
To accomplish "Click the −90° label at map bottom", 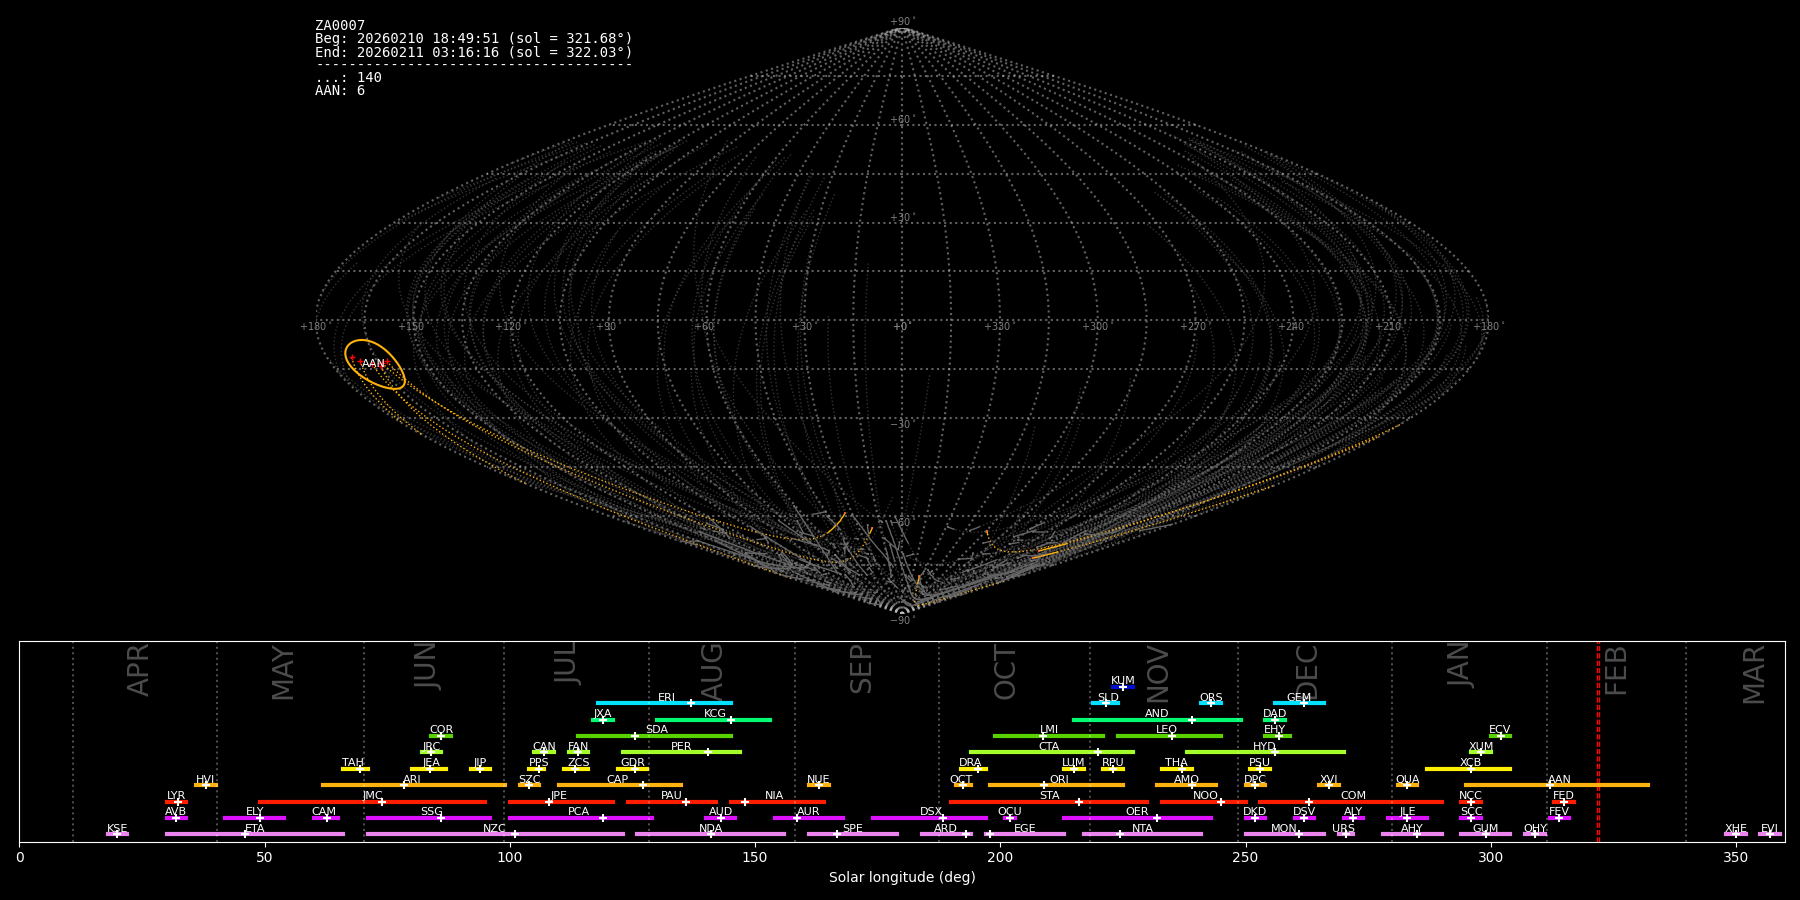I will pyautogui.click(x=902, y=621).
